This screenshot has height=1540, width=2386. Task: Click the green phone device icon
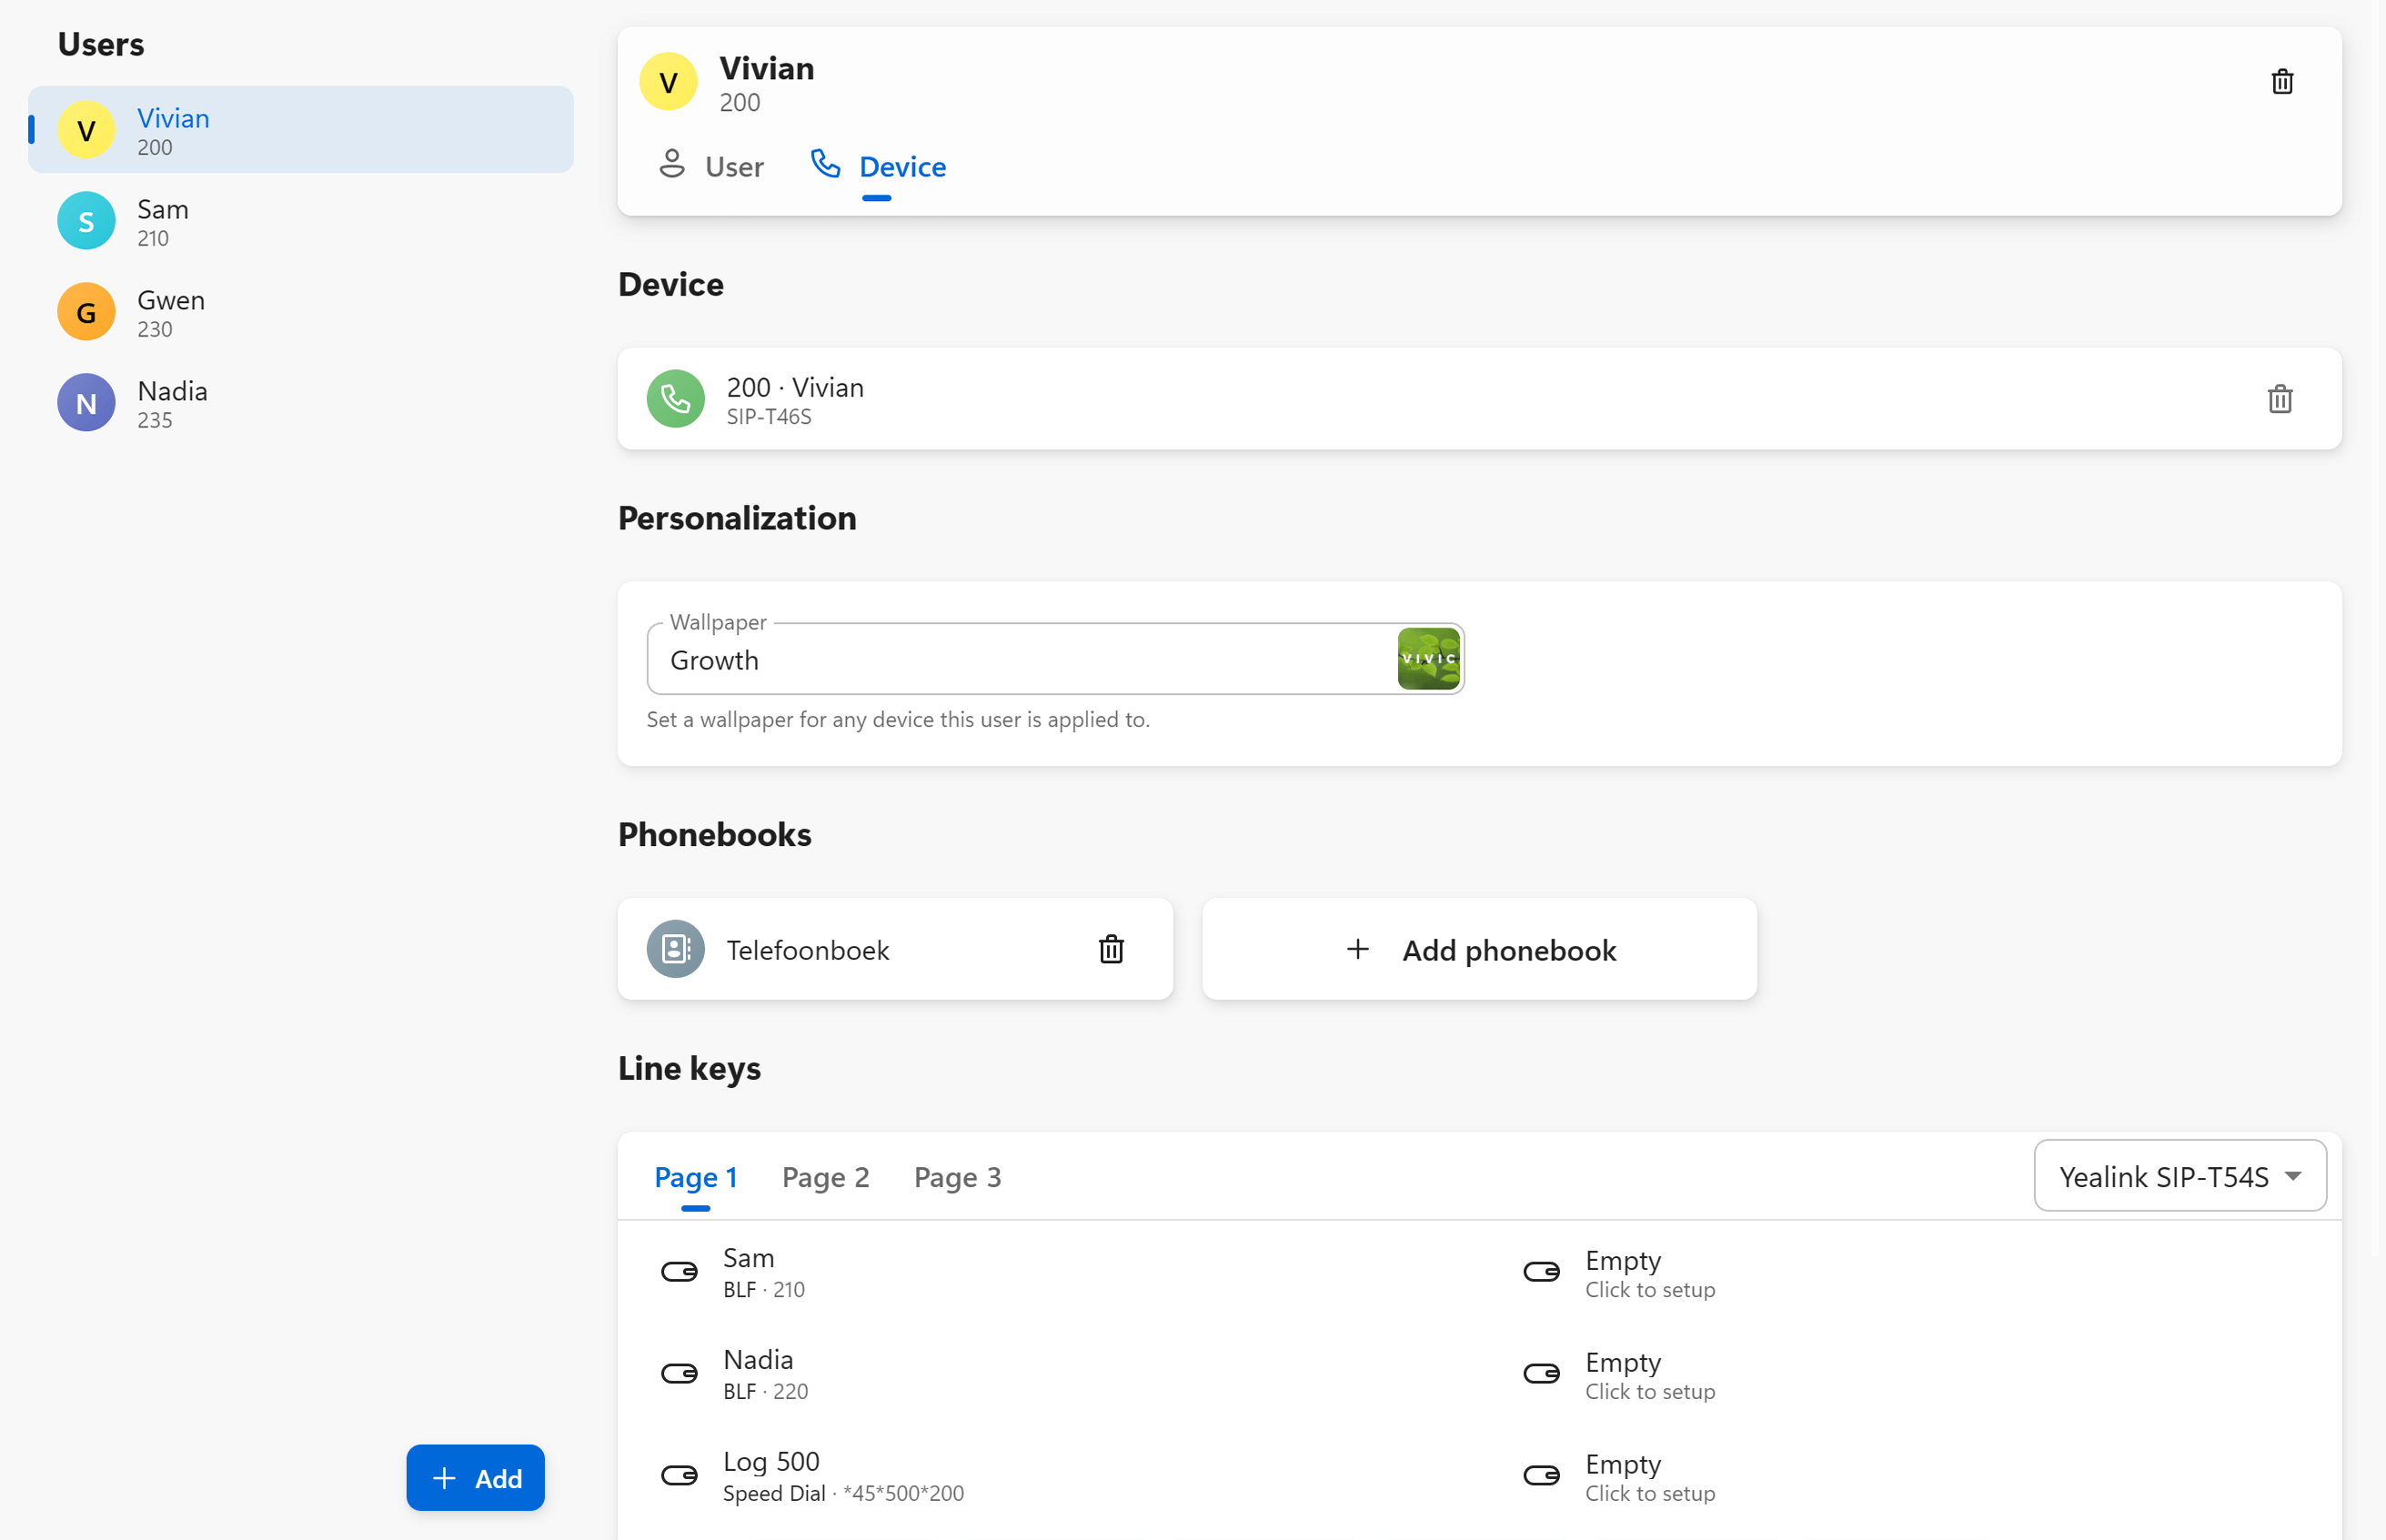(675, 399)
